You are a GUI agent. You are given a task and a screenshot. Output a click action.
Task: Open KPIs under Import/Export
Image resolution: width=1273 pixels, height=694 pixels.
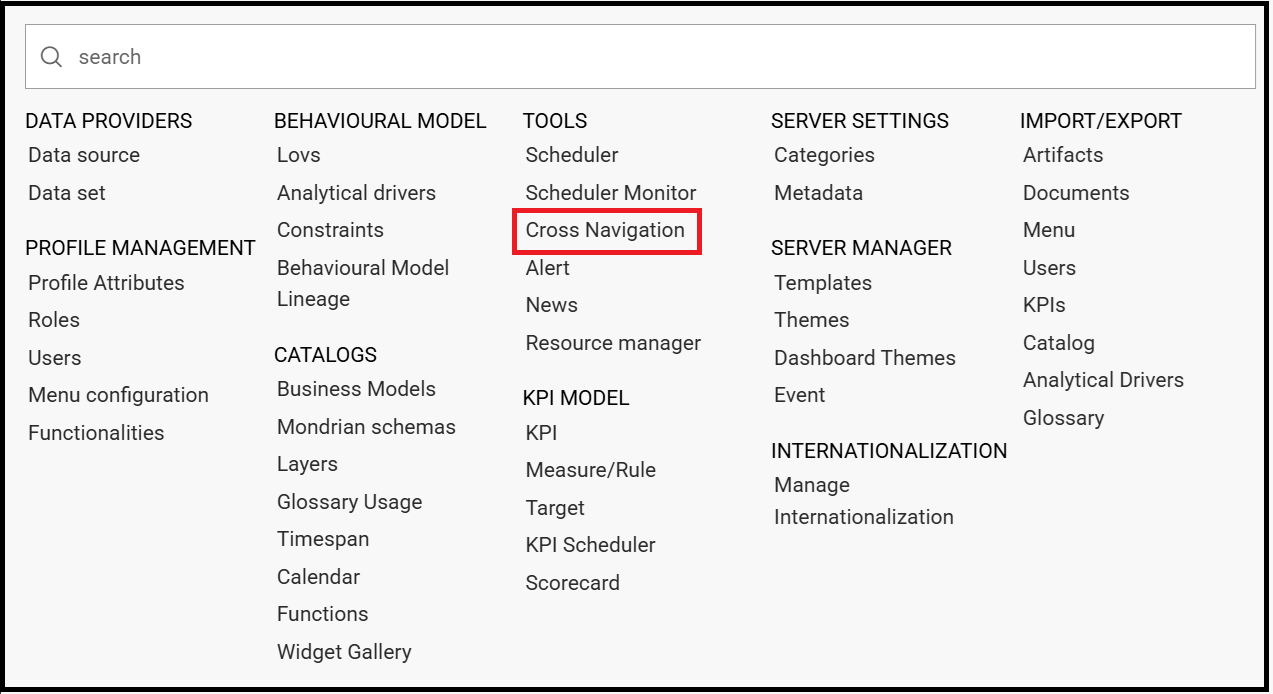tap(1044, 305)
